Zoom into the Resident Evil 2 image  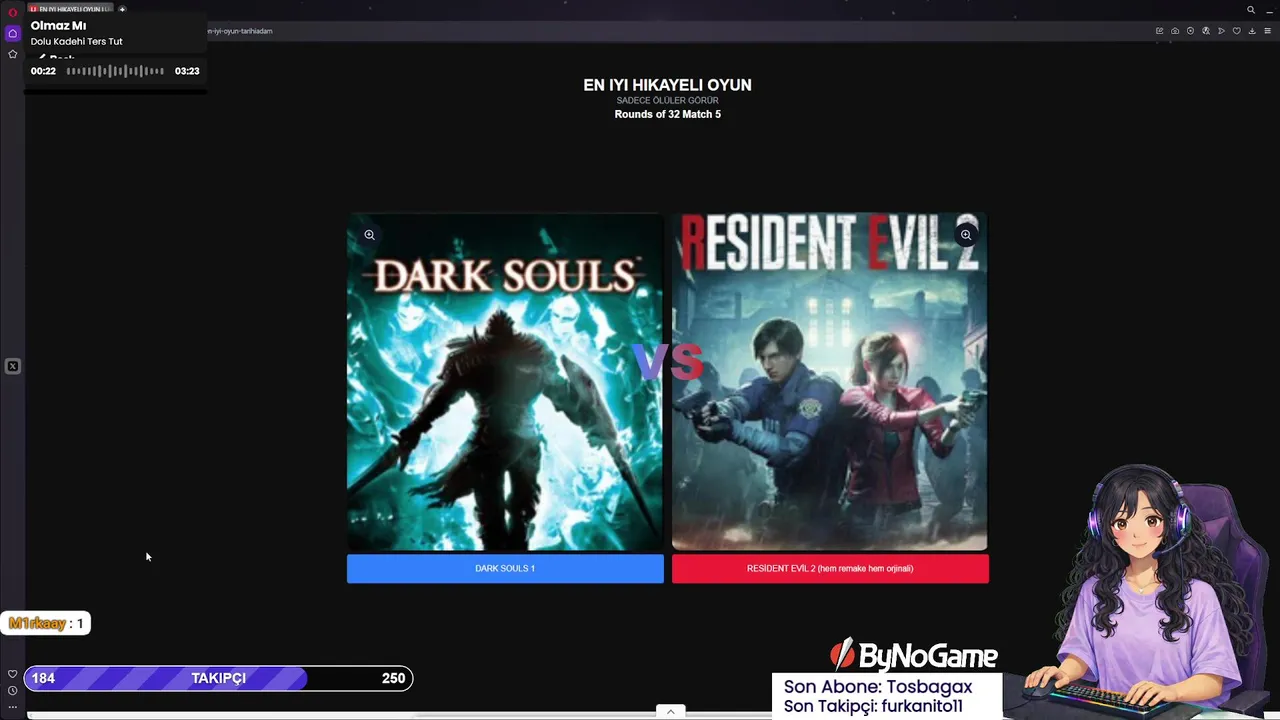966,235
